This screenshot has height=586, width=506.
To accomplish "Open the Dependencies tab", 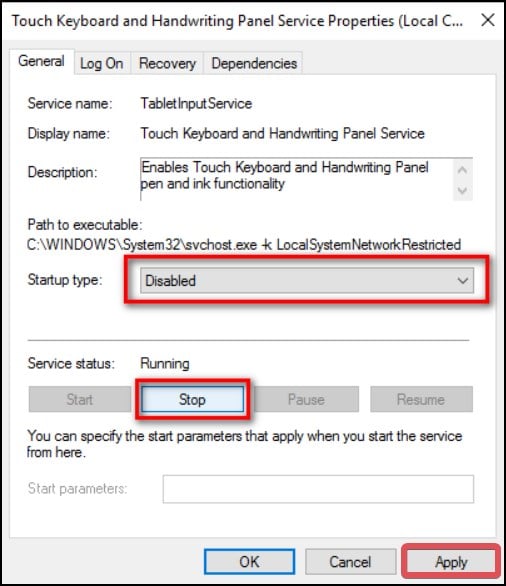I will point(254,64).
